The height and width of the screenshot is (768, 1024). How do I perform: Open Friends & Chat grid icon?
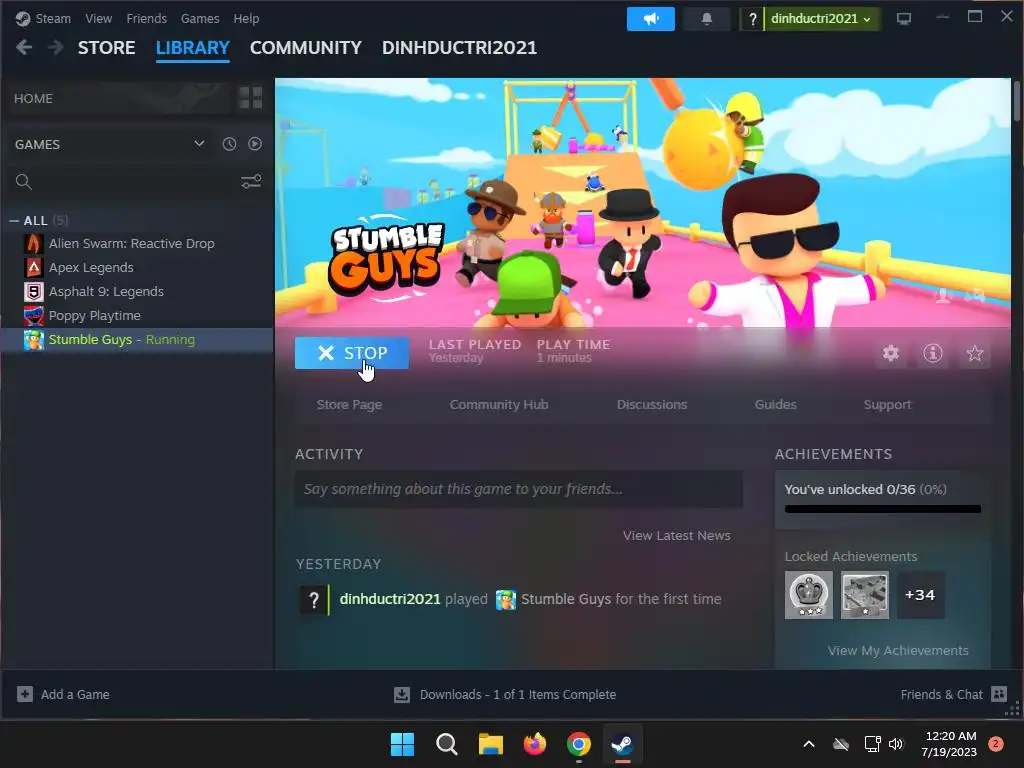(x=999, y=694)
